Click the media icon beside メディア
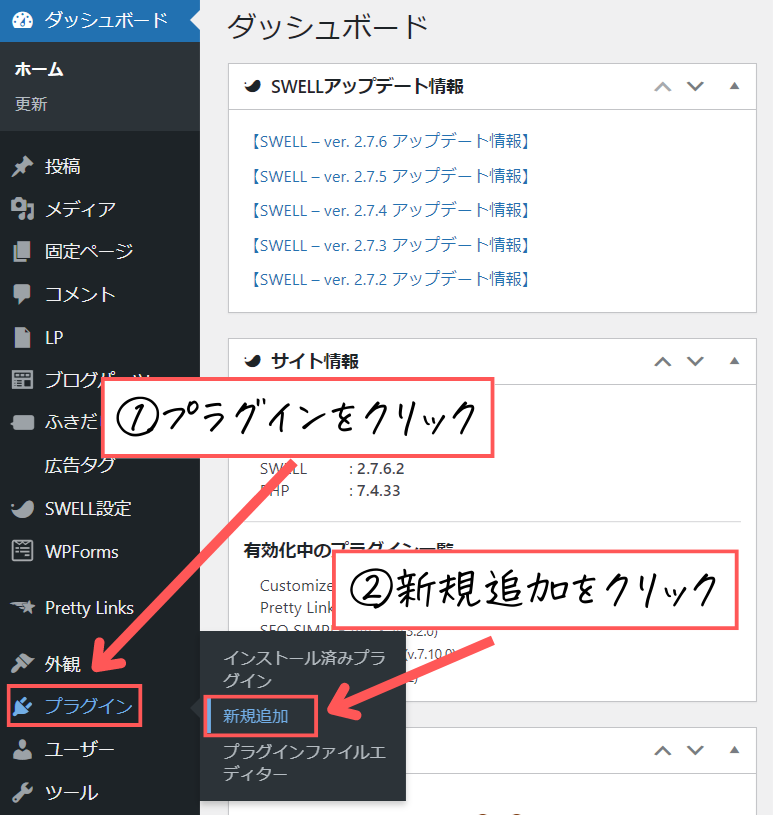The image size is (773, 815). click(22, 209)
